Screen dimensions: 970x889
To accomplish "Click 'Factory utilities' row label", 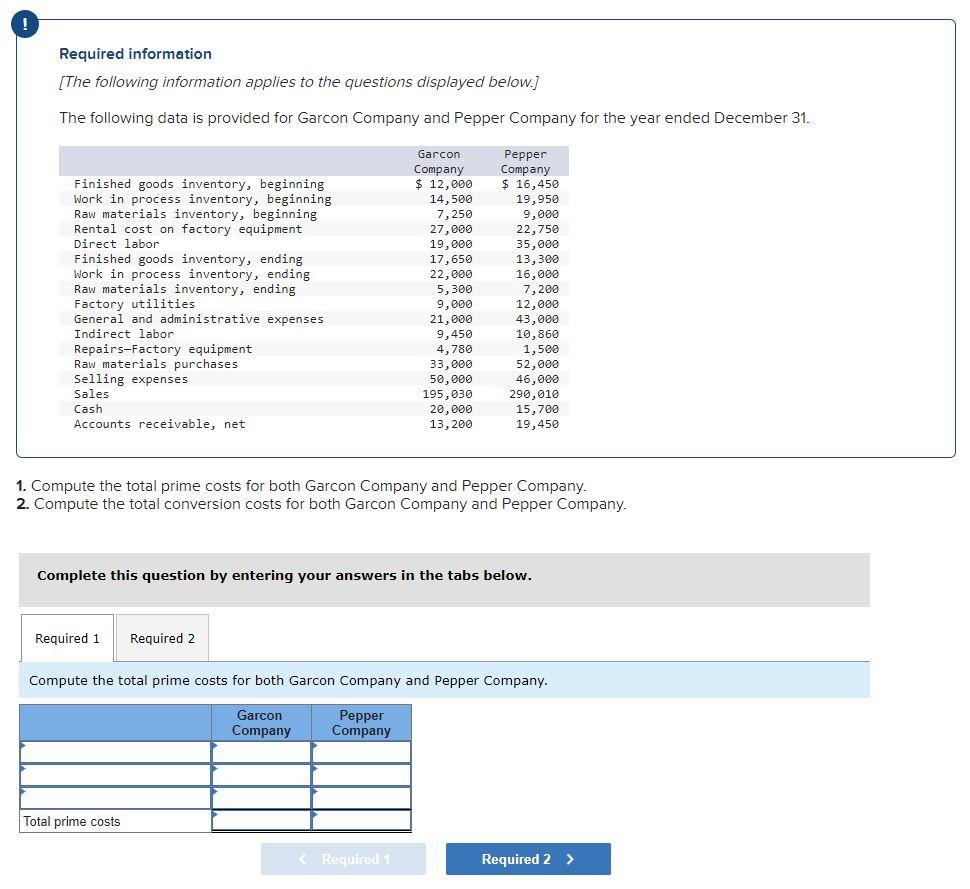I will [134, 304].
